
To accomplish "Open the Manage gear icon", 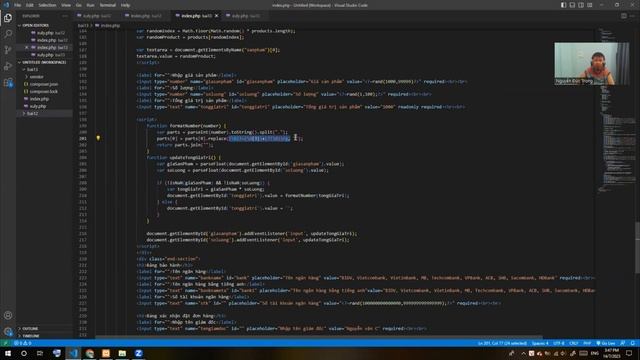I will click(x=8, y=331).
